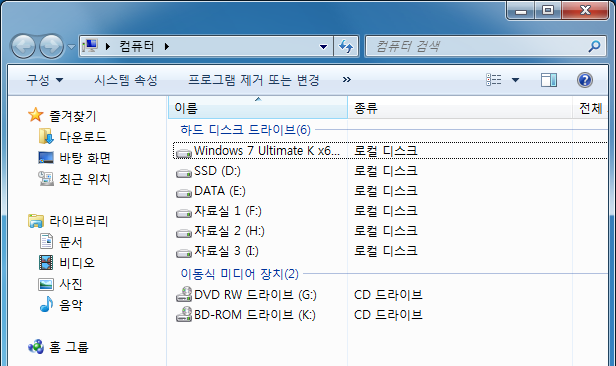Image resolution: width=616 pixels, height=366 pixels.
Task: Open 바탕 화면 in the sidebar
Action: click(85, 158)
